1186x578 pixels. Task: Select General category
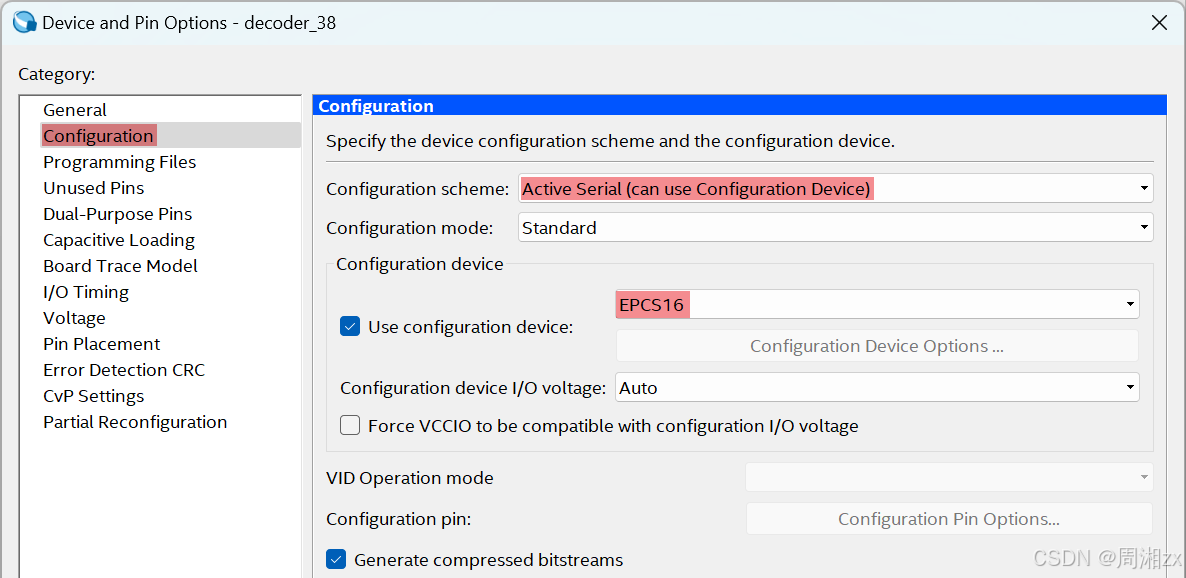[x=75, y=110]
